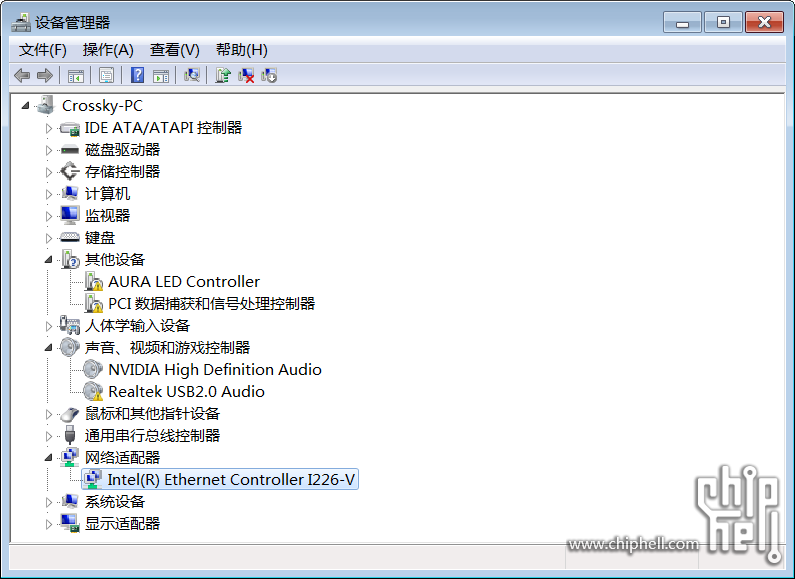Click the Realtek USB2.0 Audio warning icon

pos(93,391)
